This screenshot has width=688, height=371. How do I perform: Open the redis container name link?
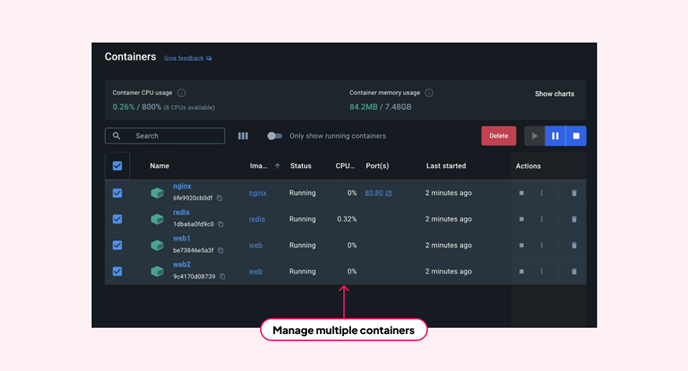(x=181, y=212)
